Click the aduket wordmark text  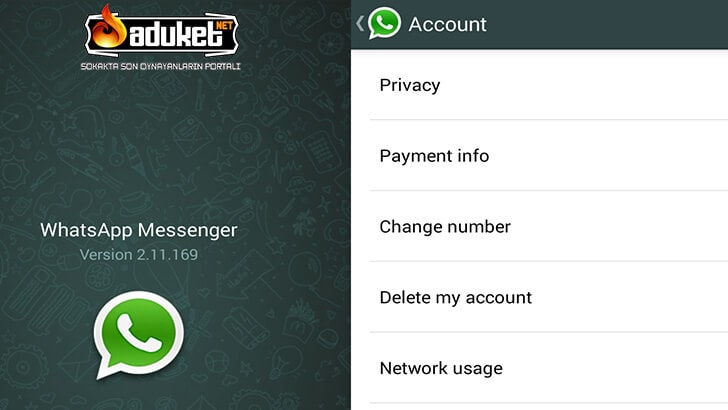pos(176,34)
